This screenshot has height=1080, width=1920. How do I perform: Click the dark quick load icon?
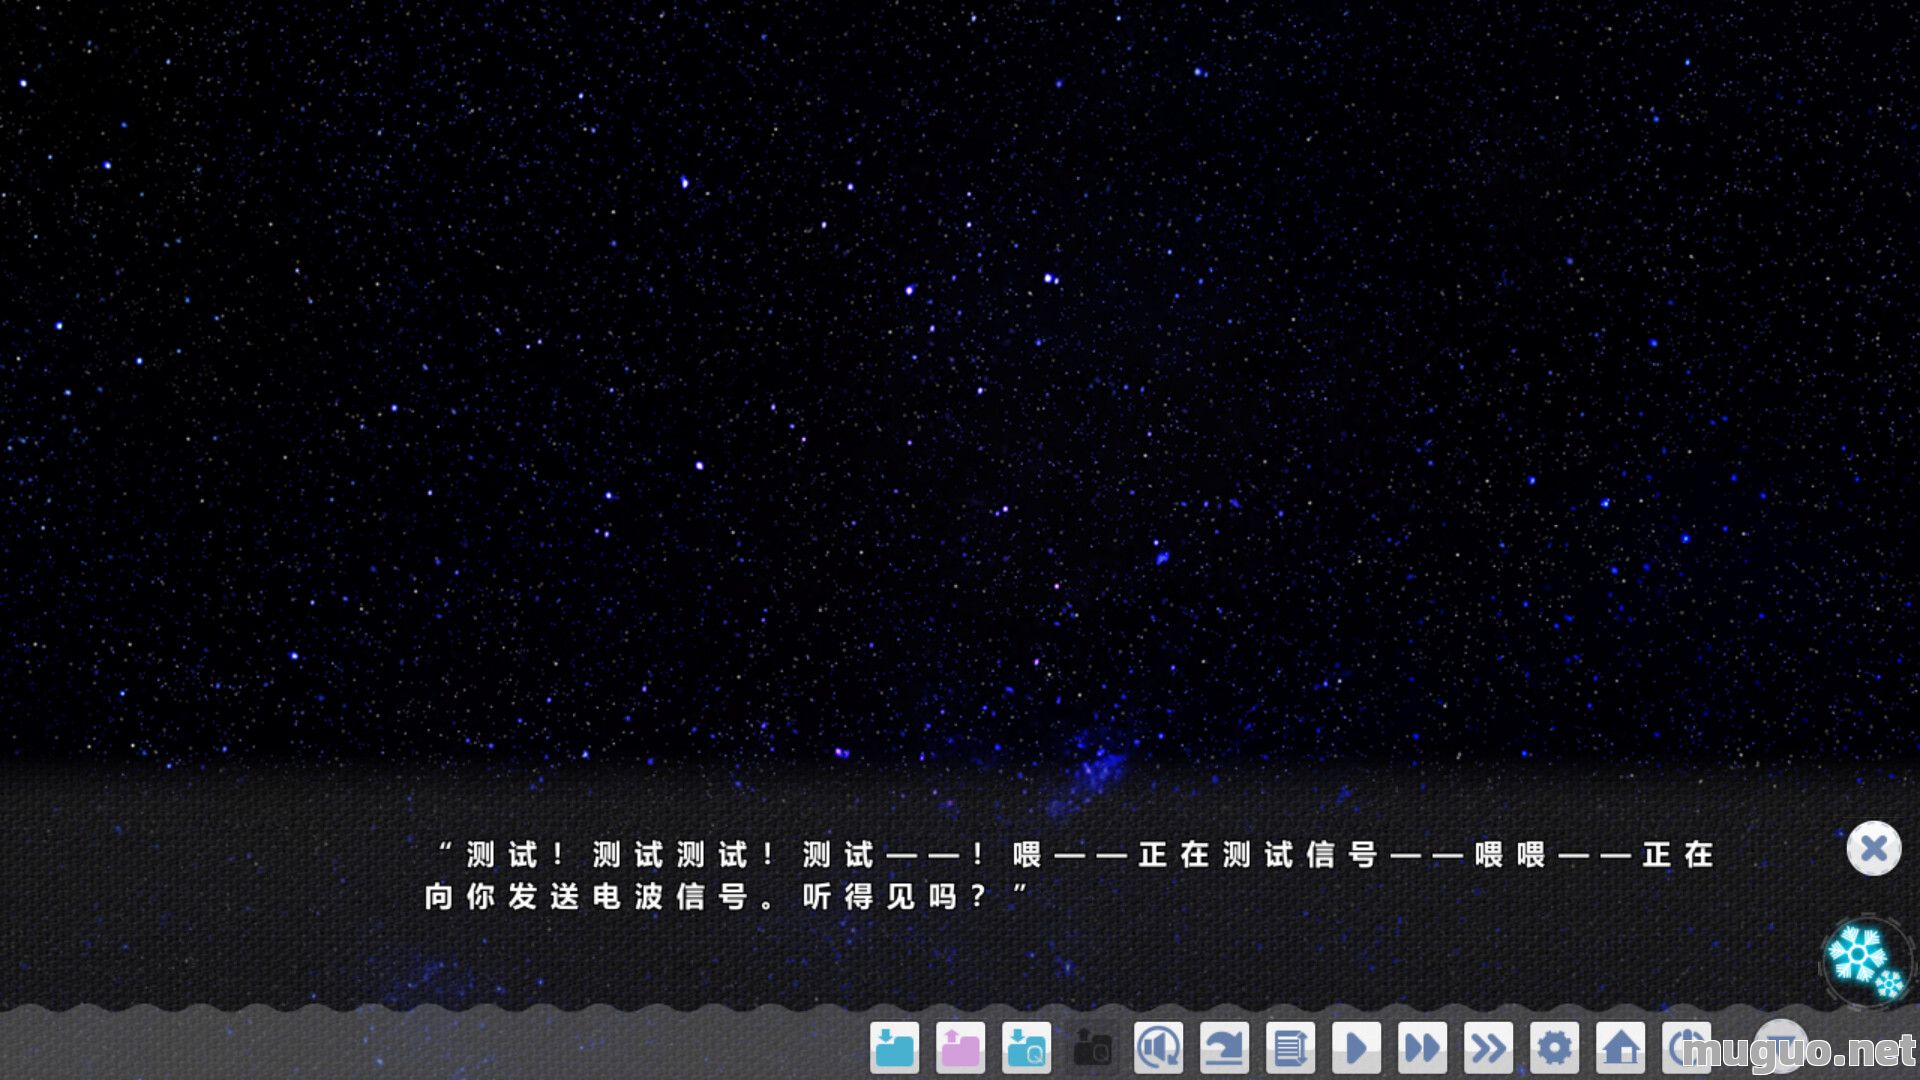point(1092,1048)
